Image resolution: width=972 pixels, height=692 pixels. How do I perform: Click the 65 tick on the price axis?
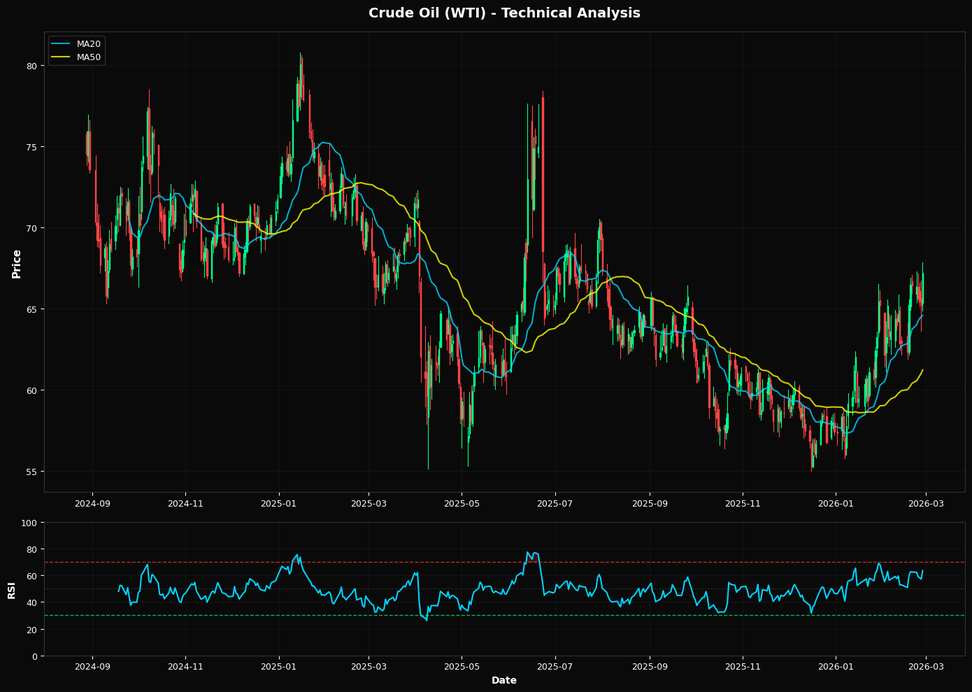[32, 309]
